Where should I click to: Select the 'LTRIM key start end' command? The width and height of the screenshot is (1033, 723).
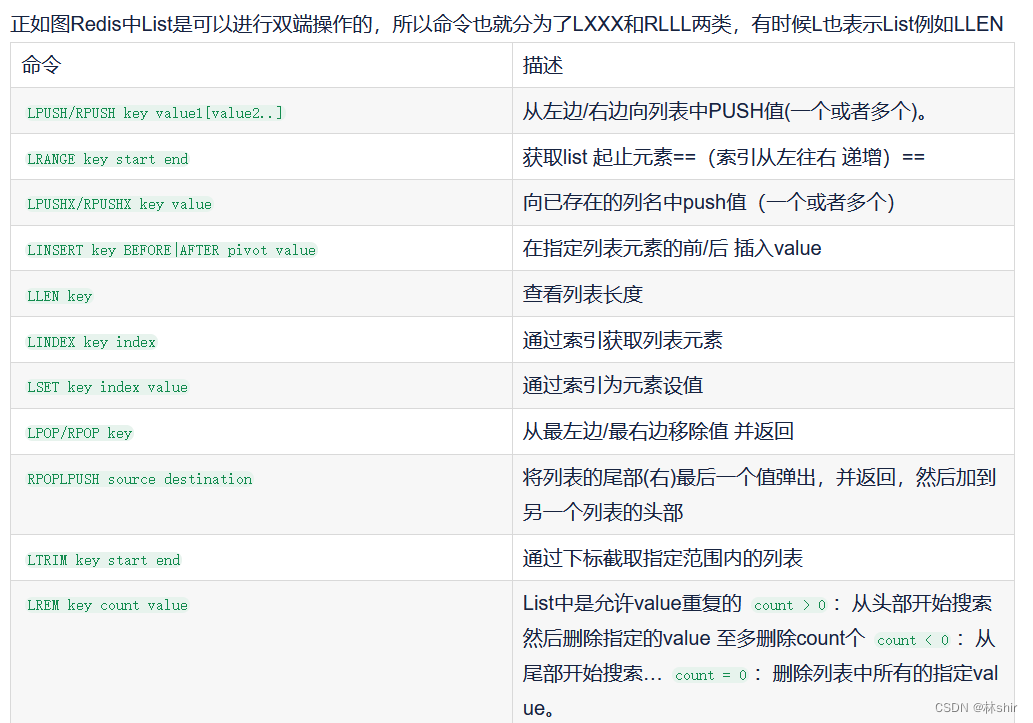point(103,560)
